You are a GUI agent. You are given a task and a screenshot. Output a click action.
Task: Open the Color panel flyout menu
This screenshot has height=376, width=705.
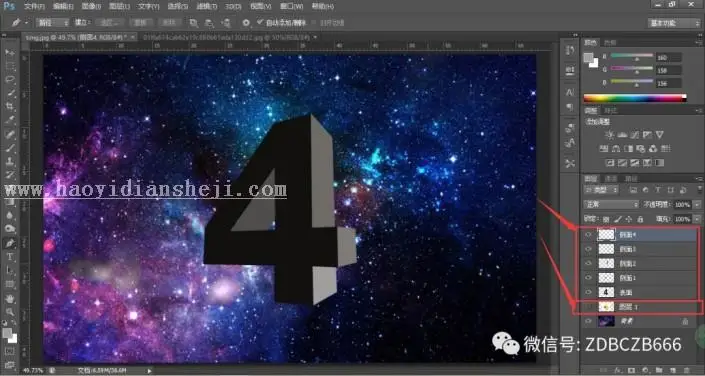[699, 42]
